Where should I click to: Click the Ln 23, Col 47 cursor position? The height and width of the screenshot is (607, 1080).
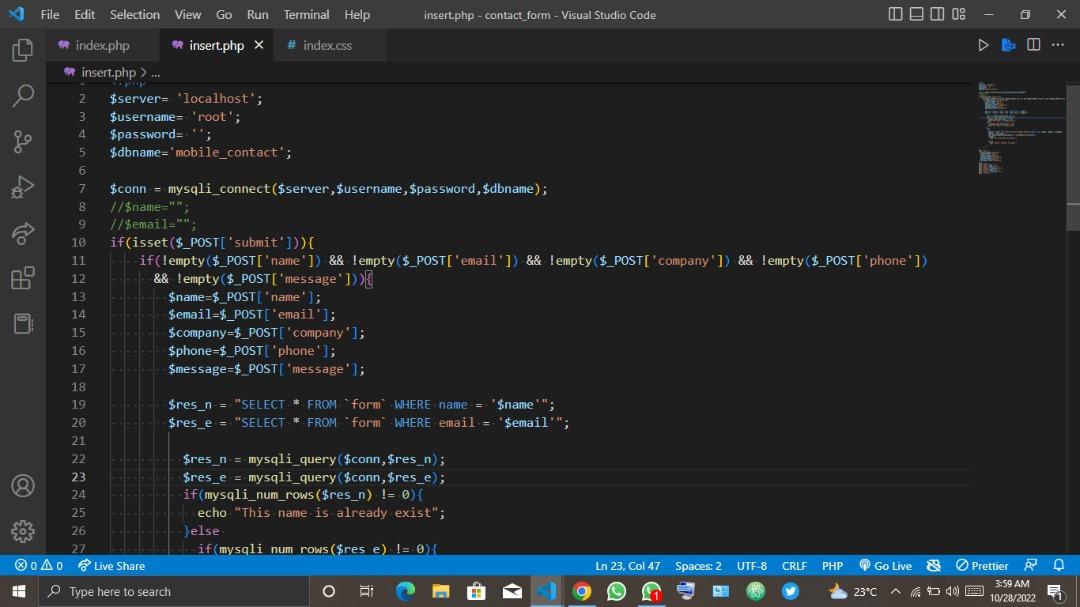(627, 566)
